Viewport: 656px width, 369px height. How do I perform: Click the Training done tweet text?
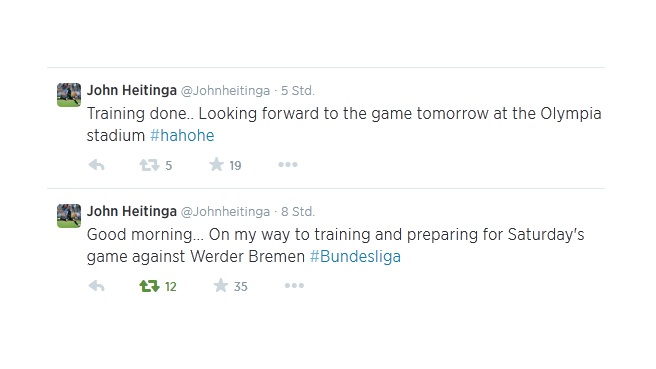point(344,125)
